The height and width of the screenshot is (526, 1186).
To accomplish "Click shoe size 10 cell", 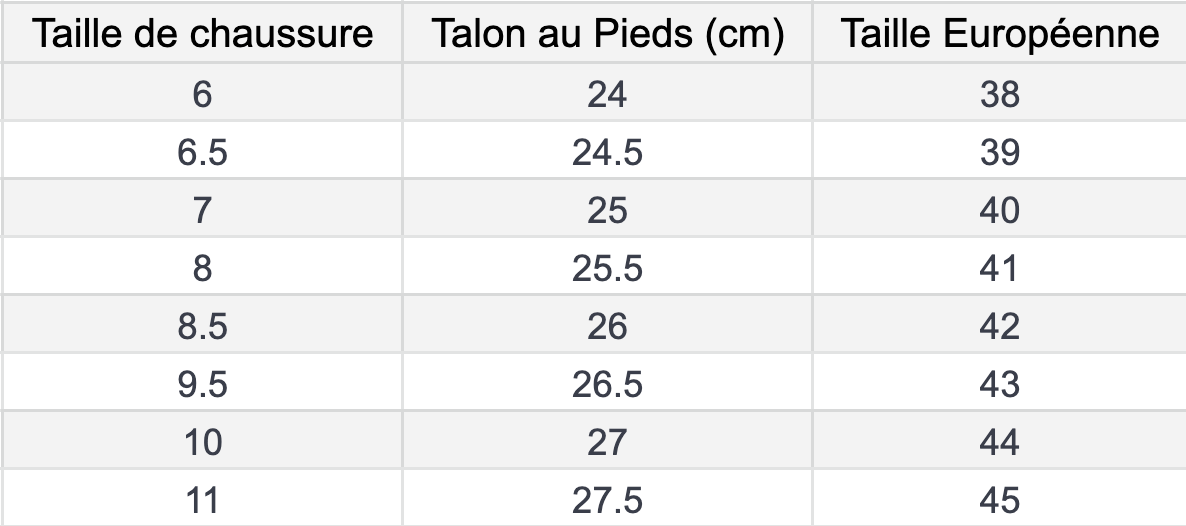I will (x=202, y=440).
